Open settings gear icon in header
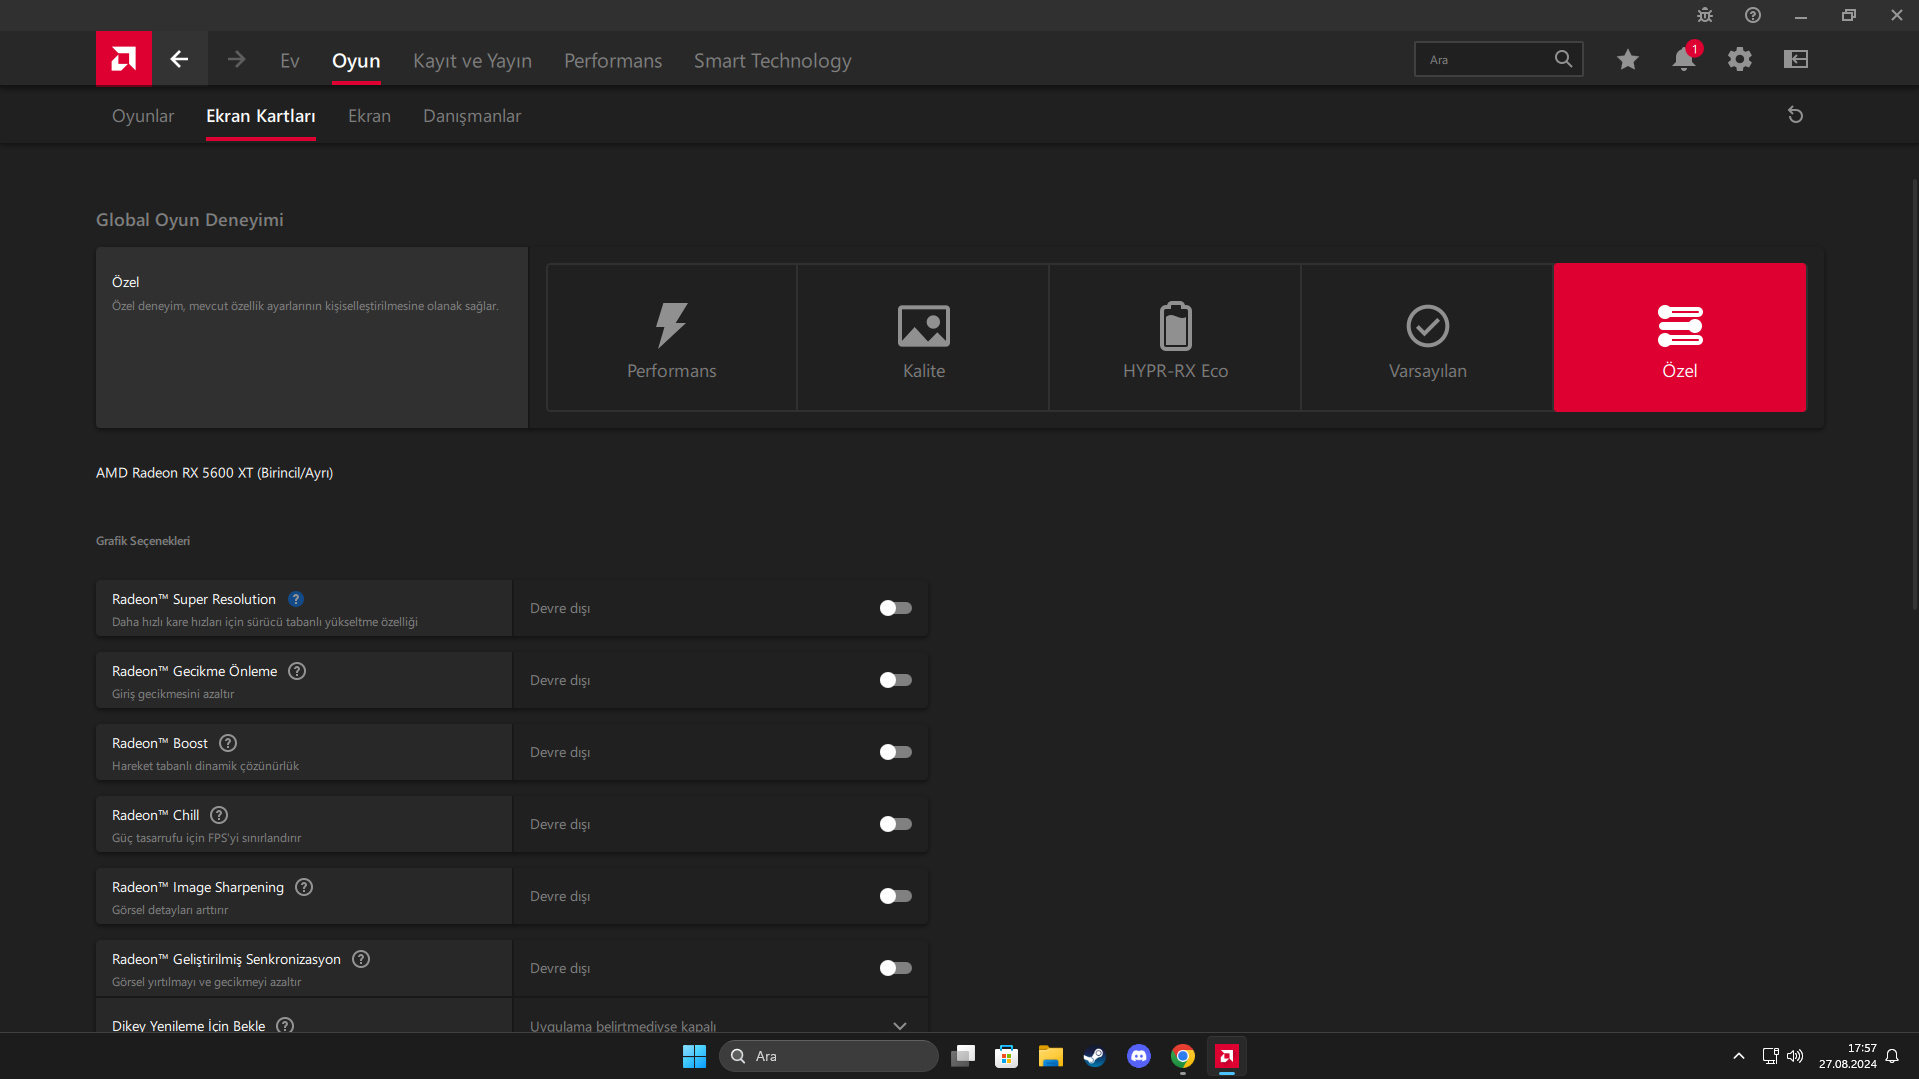 tap(1739, 60)
